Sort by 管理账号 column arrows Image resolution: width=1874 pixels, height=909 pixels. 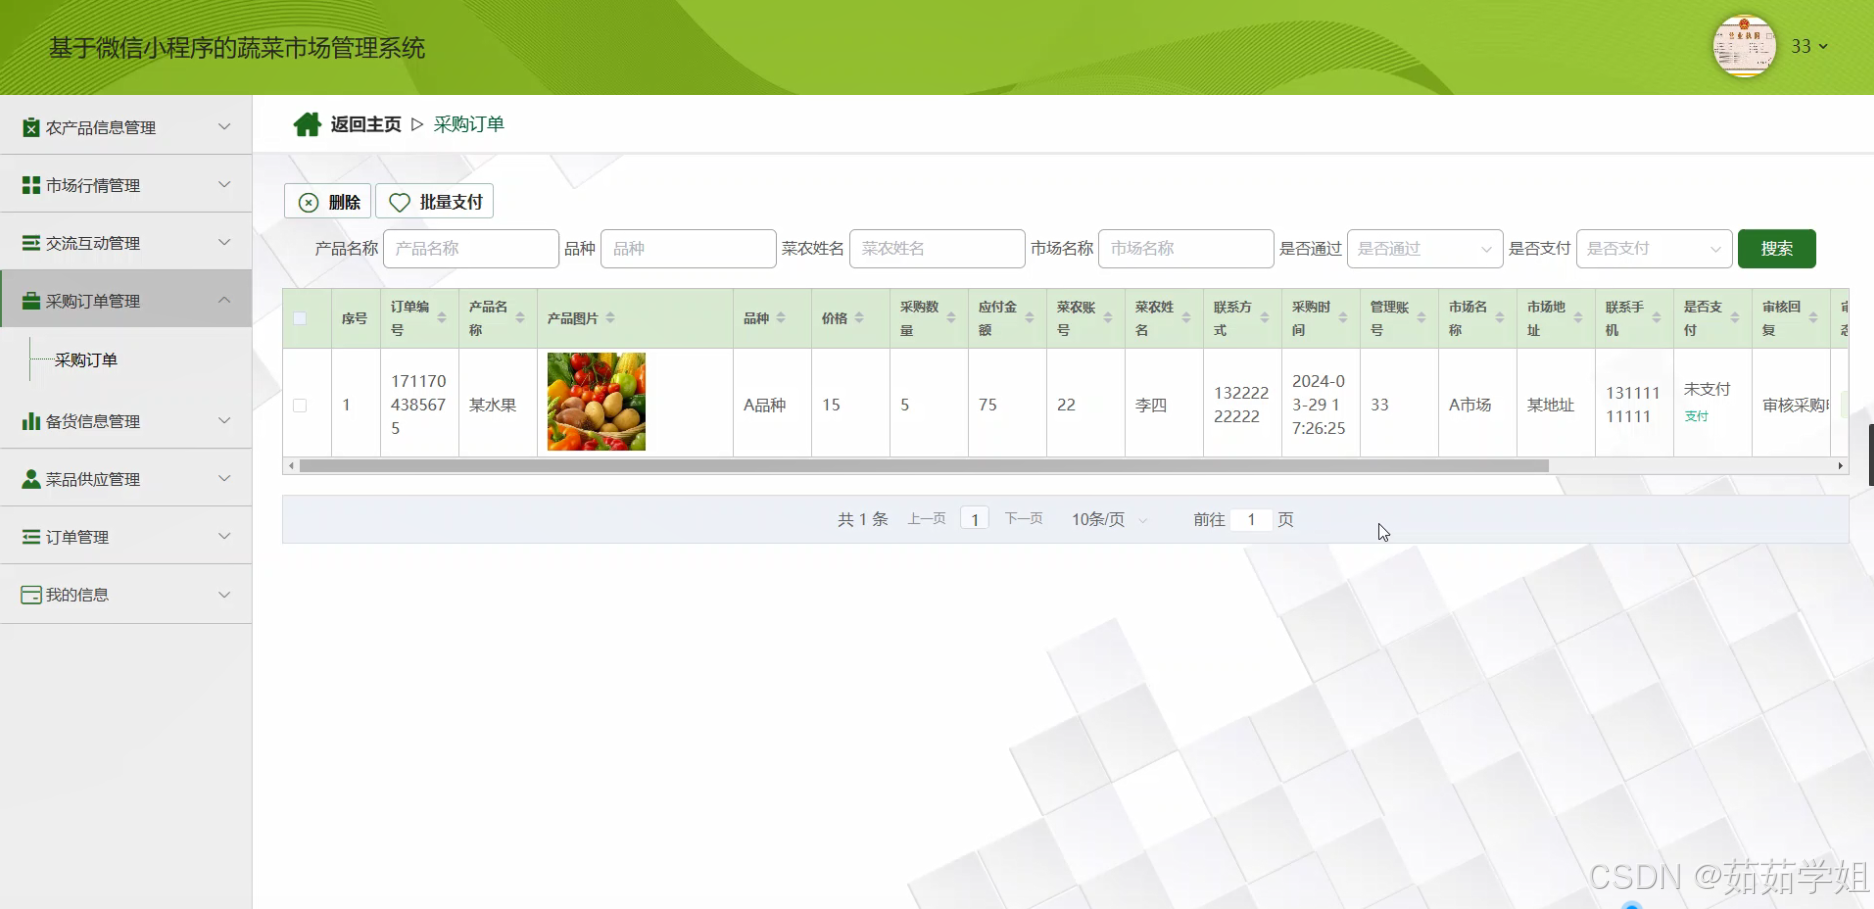tap(1421, 318)
